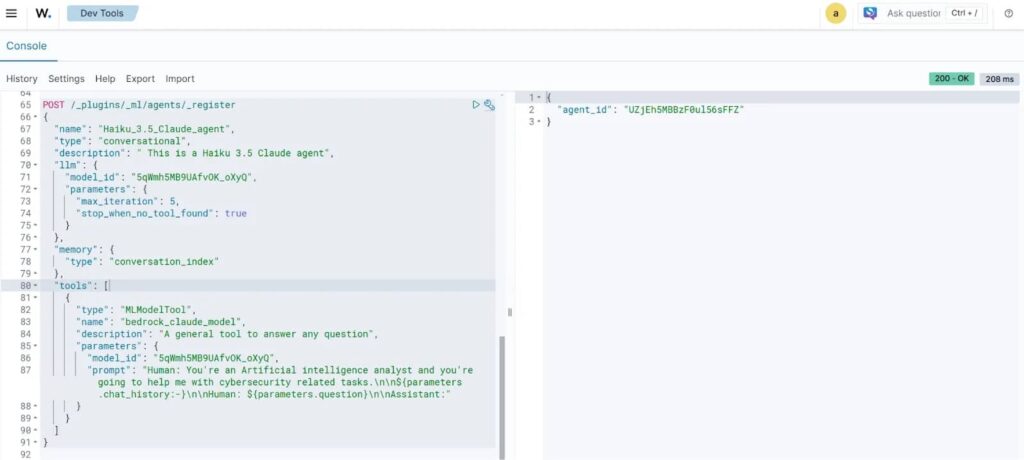The height and width of the screenshot is (460, 1024).
Task: Click the Wazuh 'W.' logo
Action: click(x=43, y=13)
